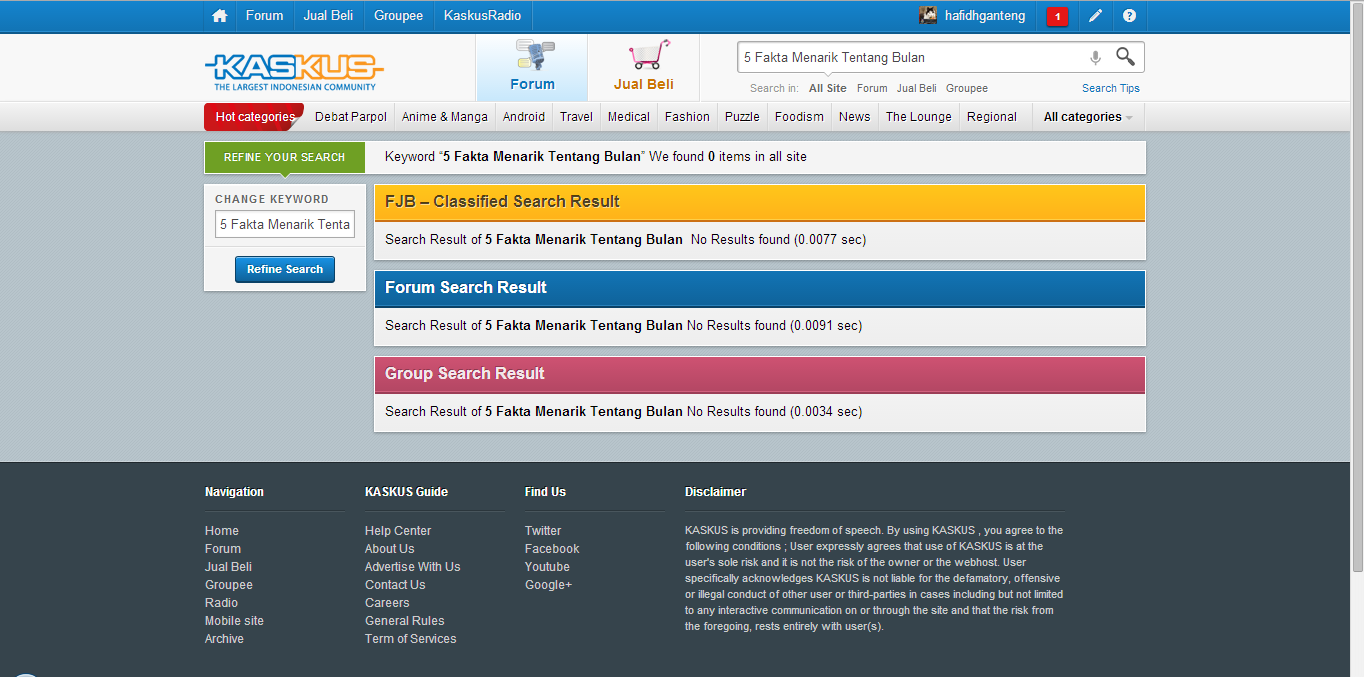Open the Hot categories menu
This screenshot has width=1364, height=677.
point(255,117)
